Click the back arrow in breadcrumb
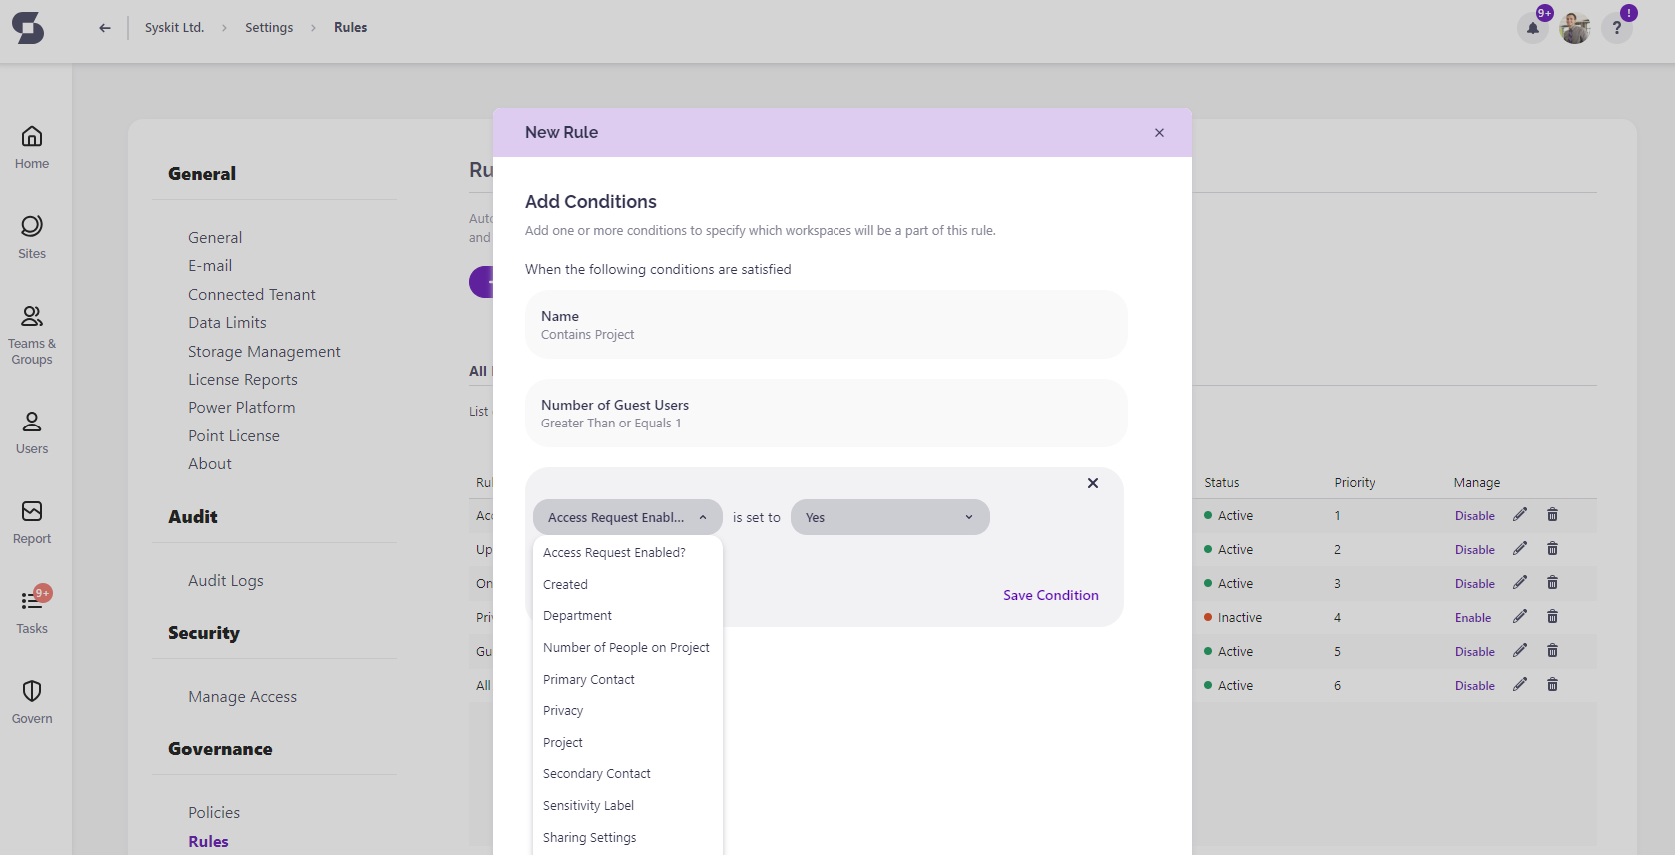The width and height of the screenshot is (1675, 855). [x=105, y=28]
